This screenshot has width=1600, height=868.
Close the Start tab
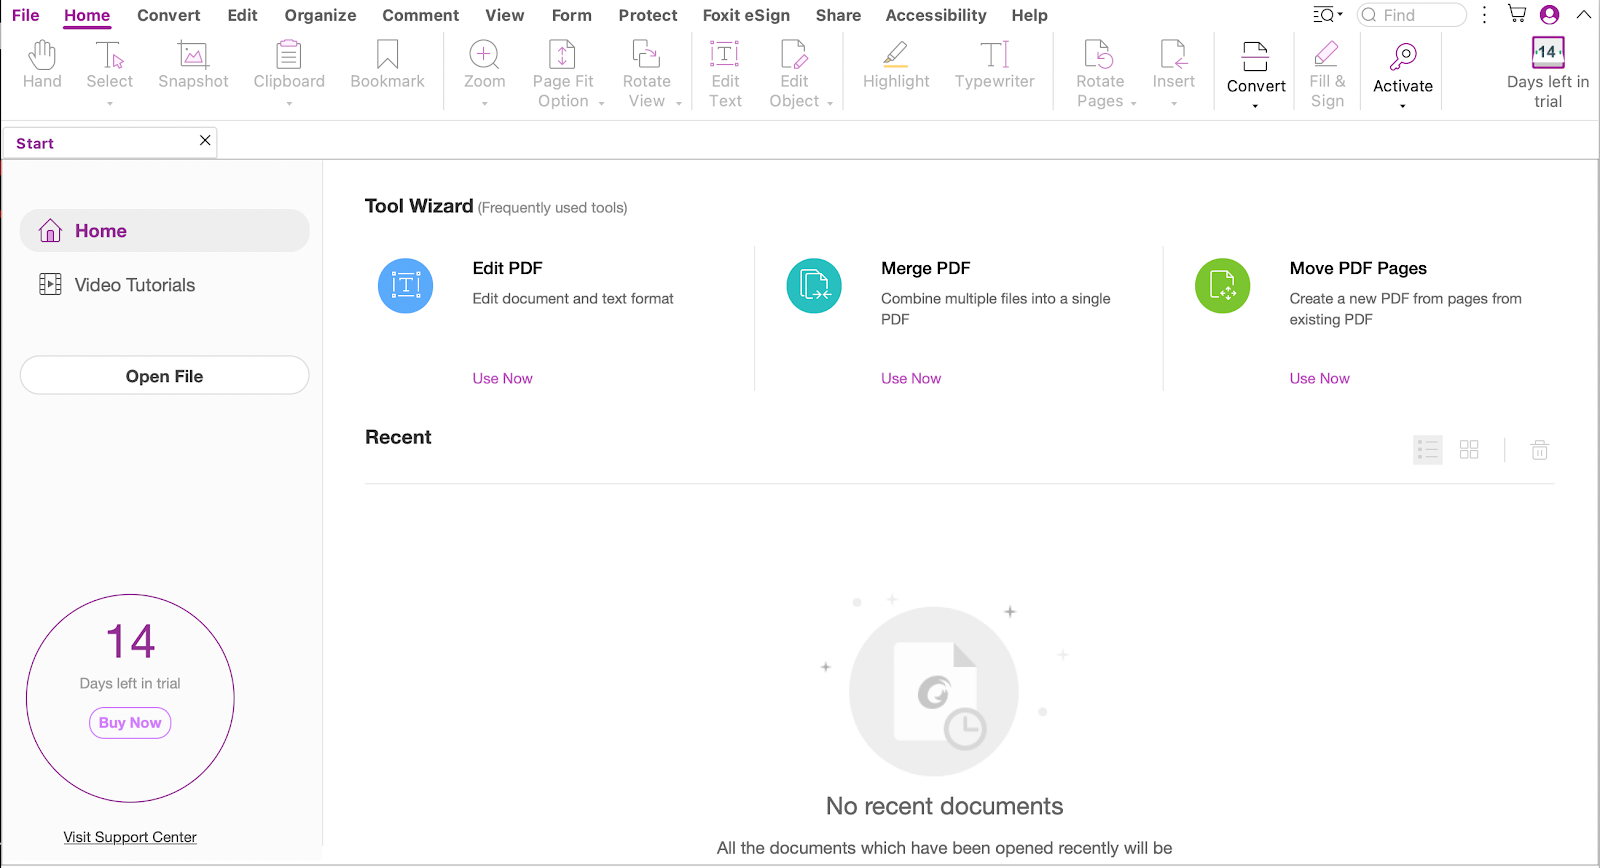coord(205,140)
